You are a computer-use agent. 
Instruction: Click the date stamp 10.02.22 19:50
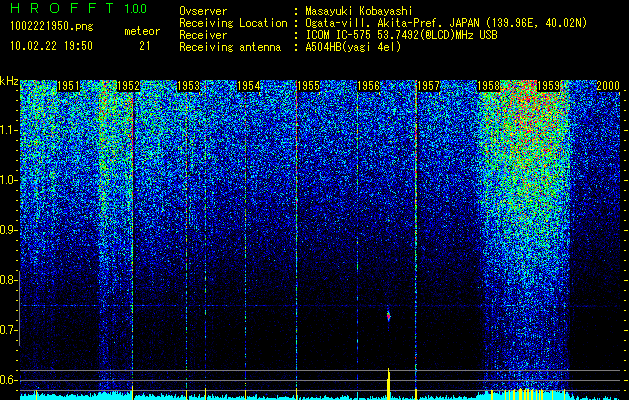(x=51, y=46)
